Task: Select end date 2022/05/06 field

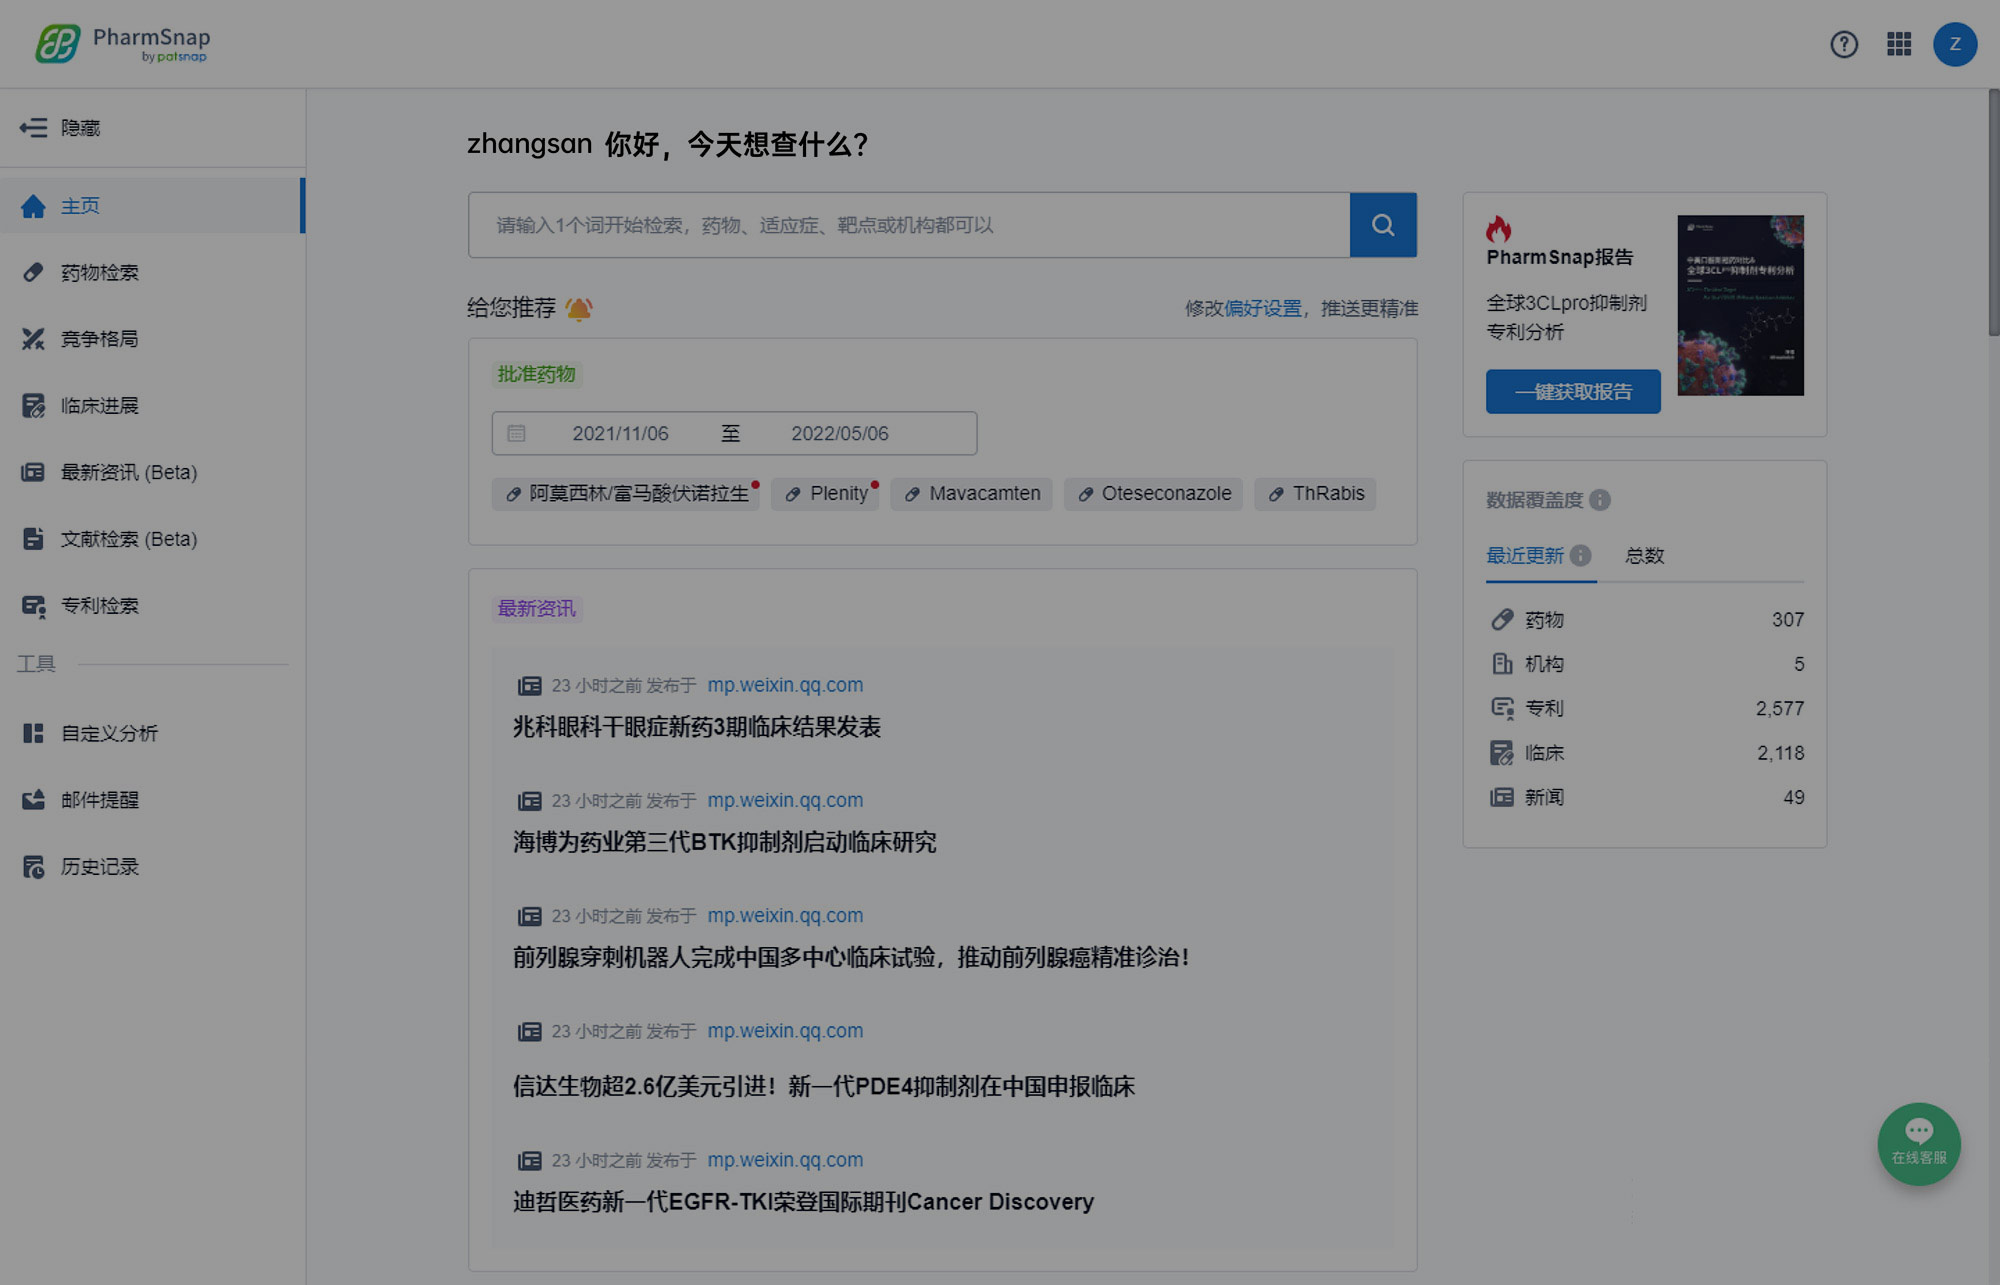Action: pyautogui.click(x=839, y=434)
